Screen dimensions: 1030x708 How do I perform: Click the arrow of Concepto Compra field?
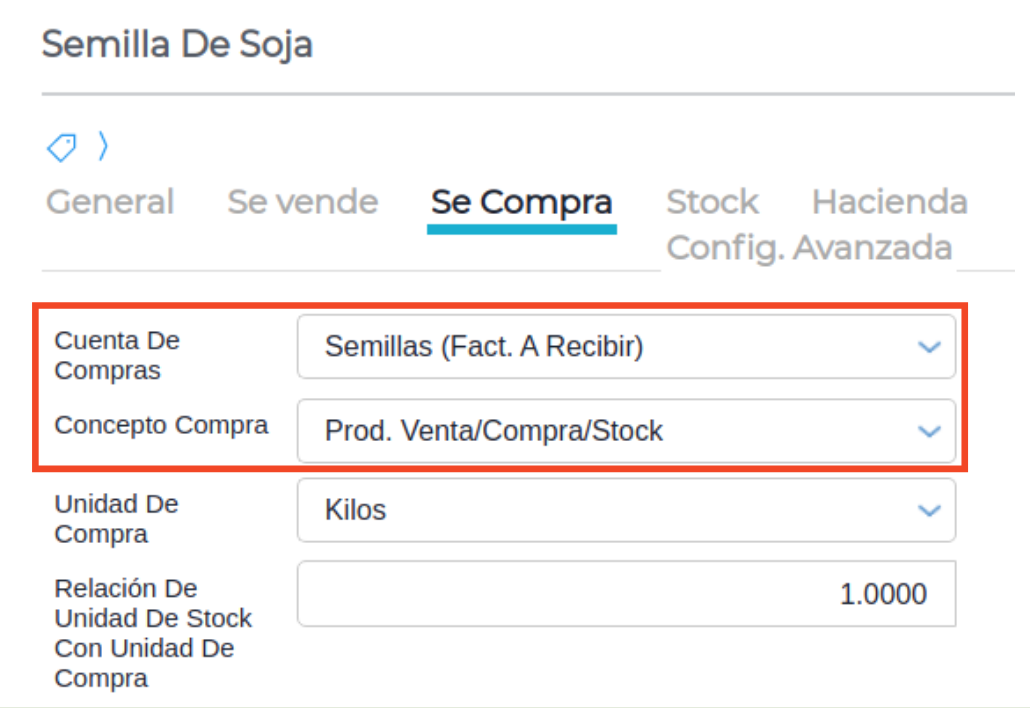coord(929,431)
